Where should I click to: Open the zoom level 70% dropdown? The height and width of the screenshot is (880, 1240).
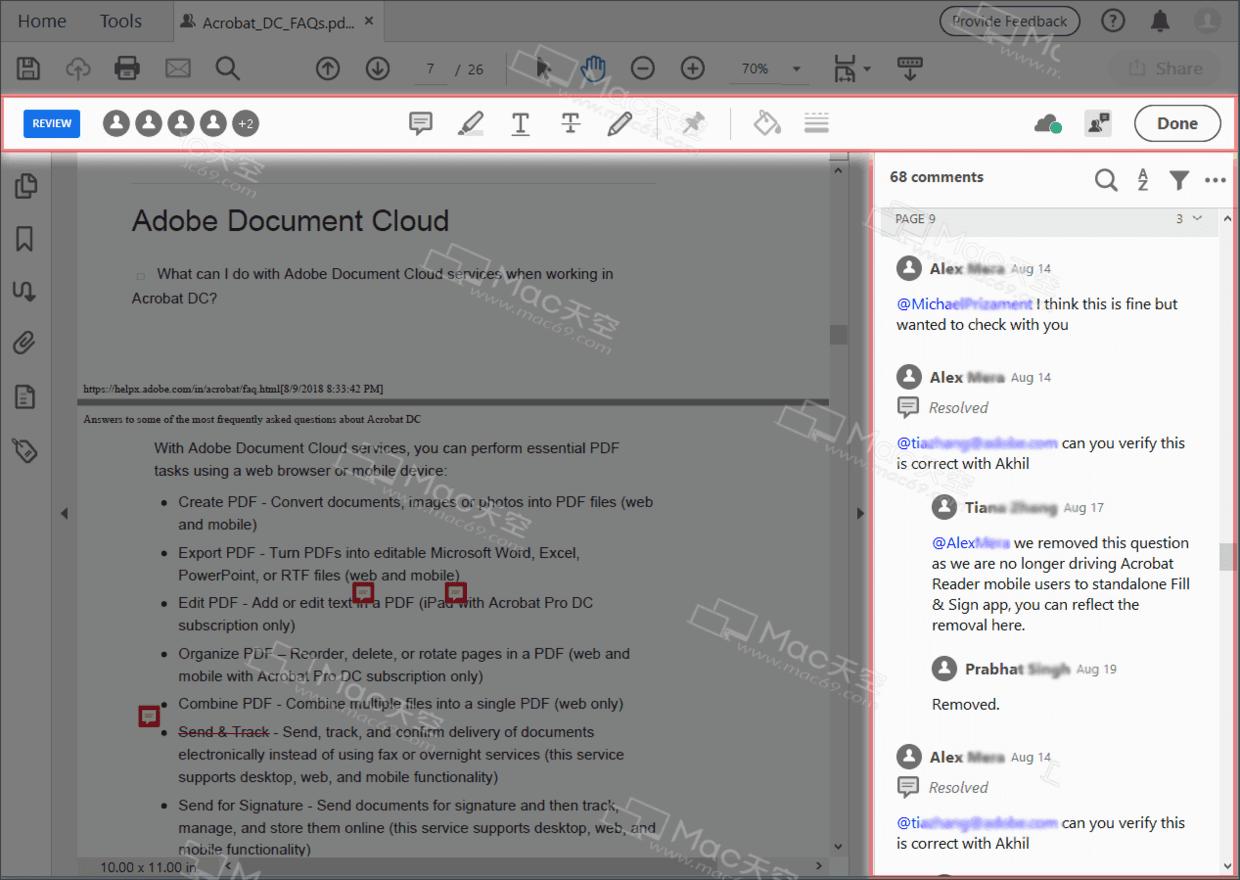770,68
